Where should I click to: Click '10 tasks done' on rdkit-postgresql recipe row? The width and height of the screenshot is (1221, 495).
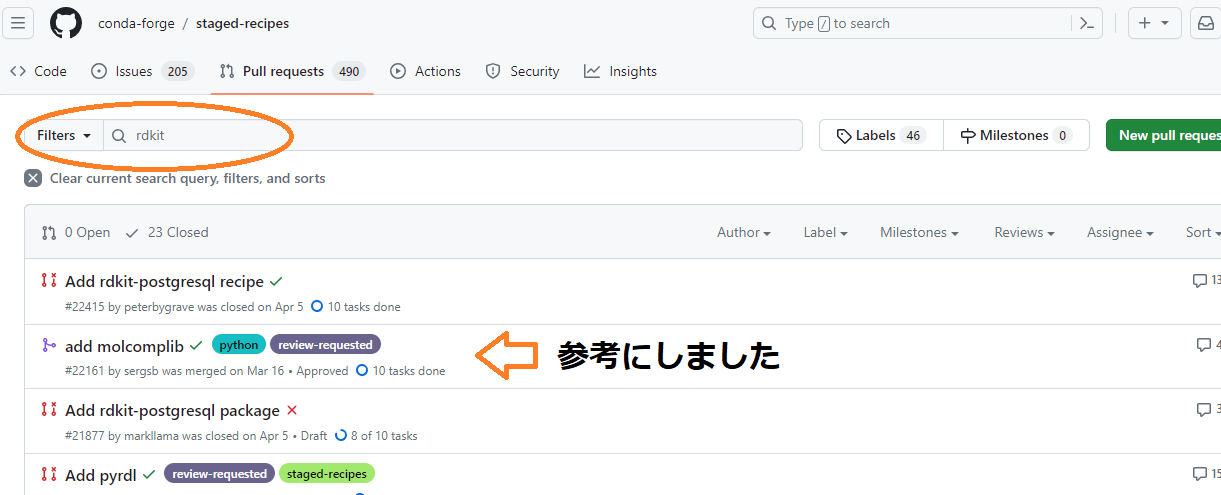point(355,307)
